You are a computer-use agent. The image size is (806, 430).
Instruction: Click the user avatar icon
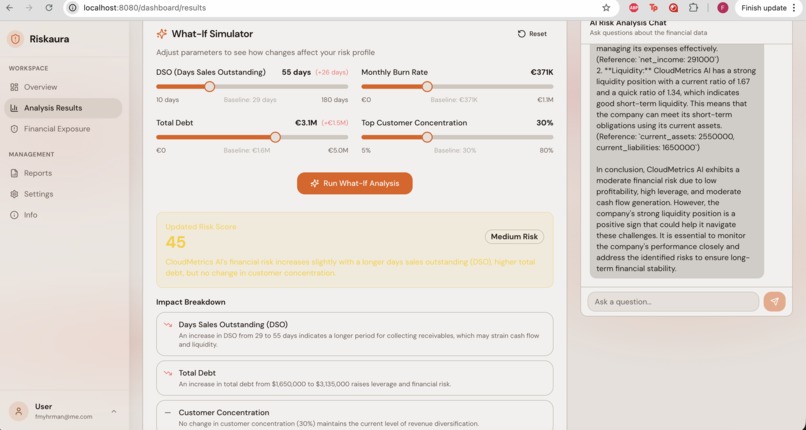pos(19,411)
